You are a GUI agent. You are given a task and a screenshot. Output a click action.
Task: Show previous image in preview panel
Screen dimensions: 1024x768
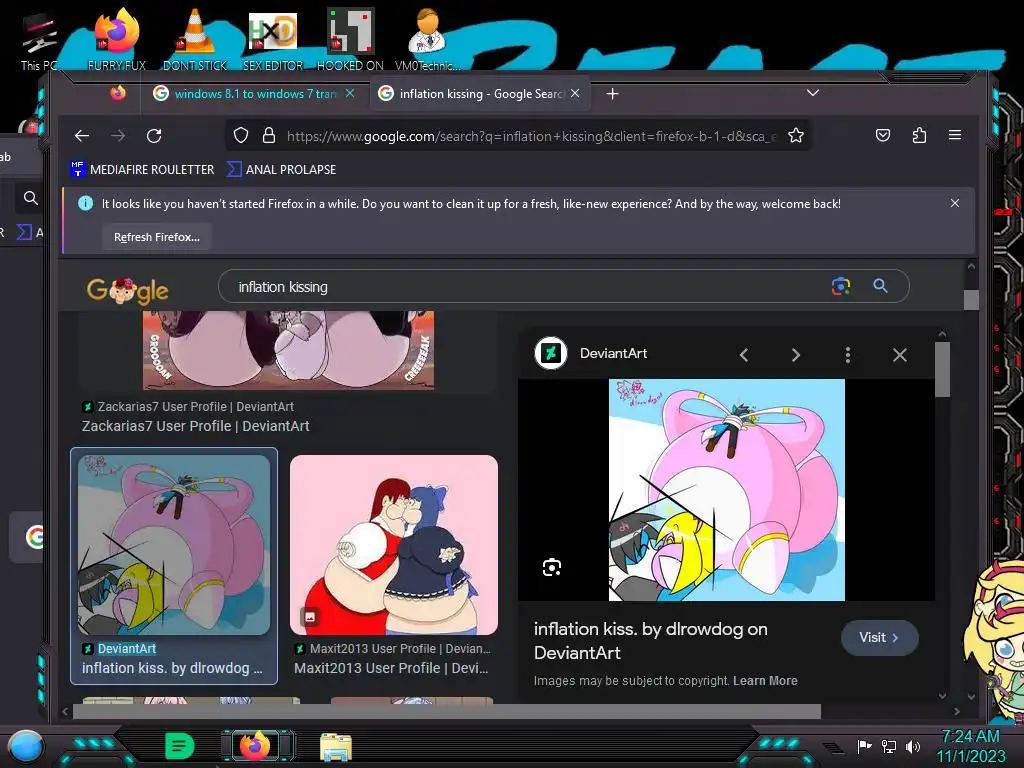[744, 355]
